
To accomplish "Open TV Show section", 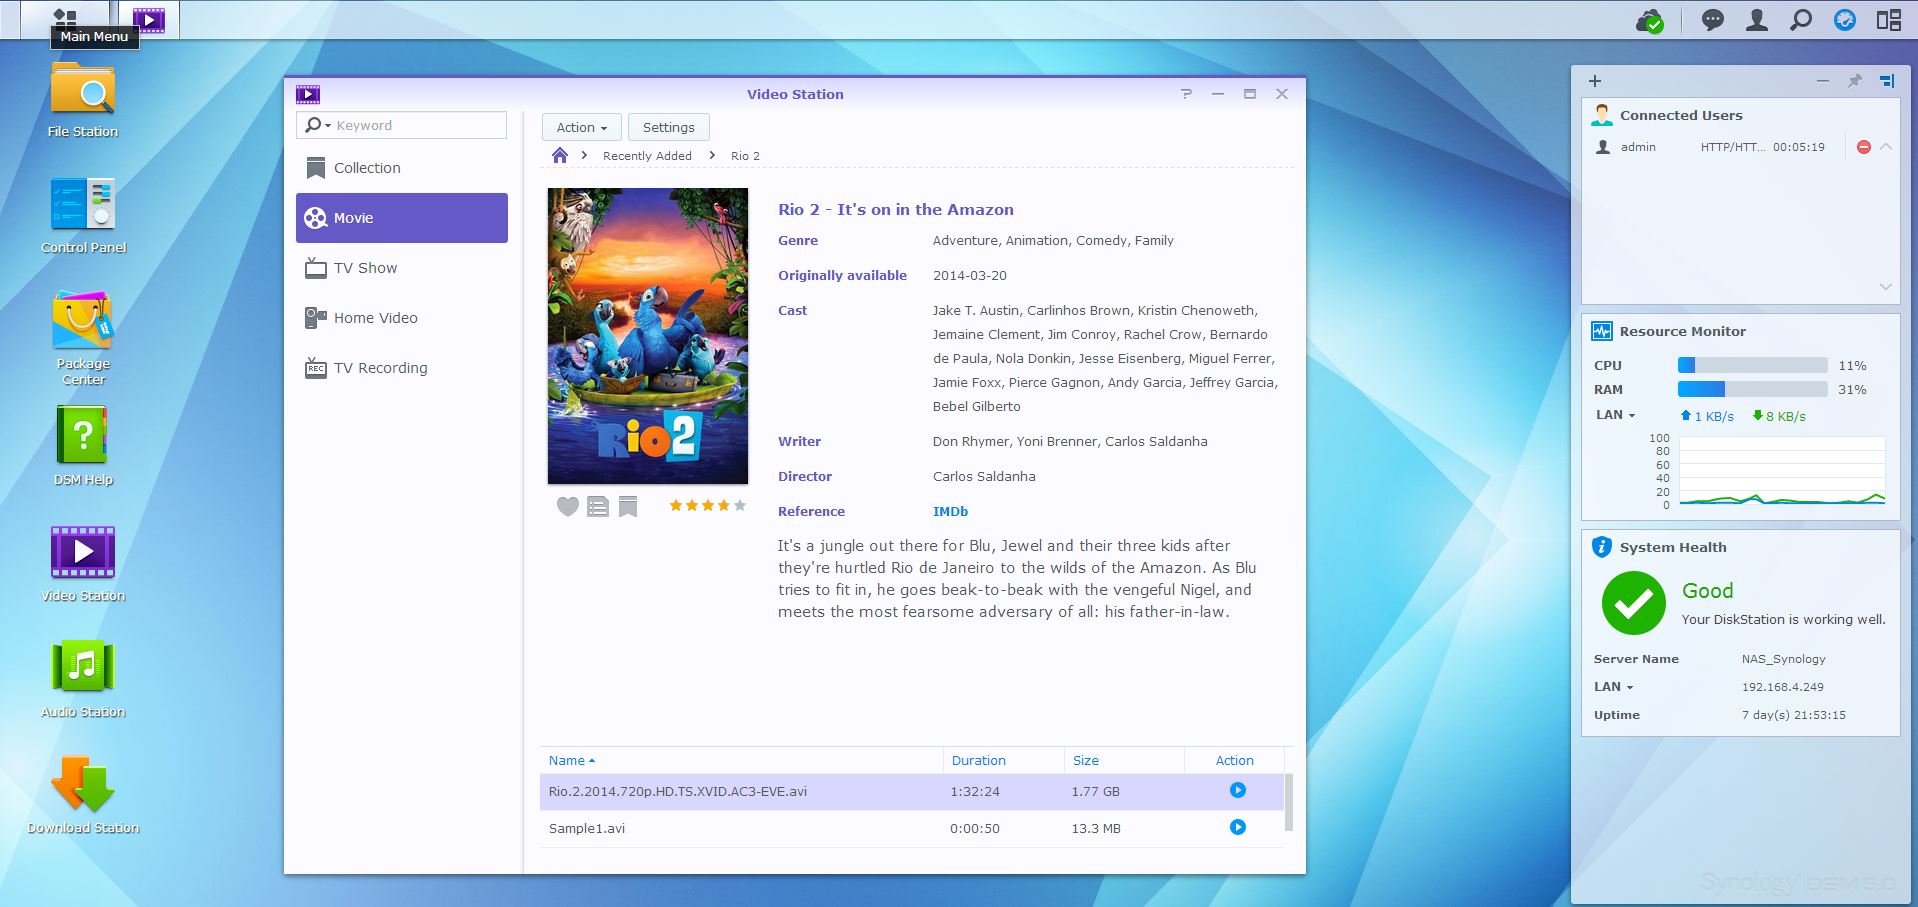I will tap(402, 268).
